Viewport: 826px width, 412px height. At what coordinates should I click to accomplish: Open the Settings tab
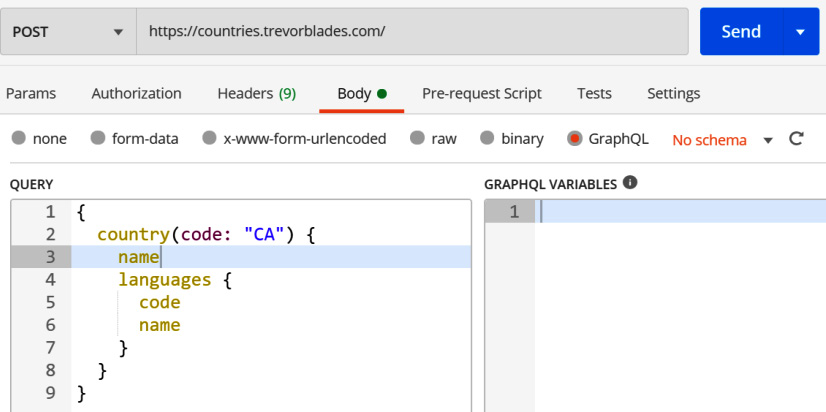[x=673, y=94]
